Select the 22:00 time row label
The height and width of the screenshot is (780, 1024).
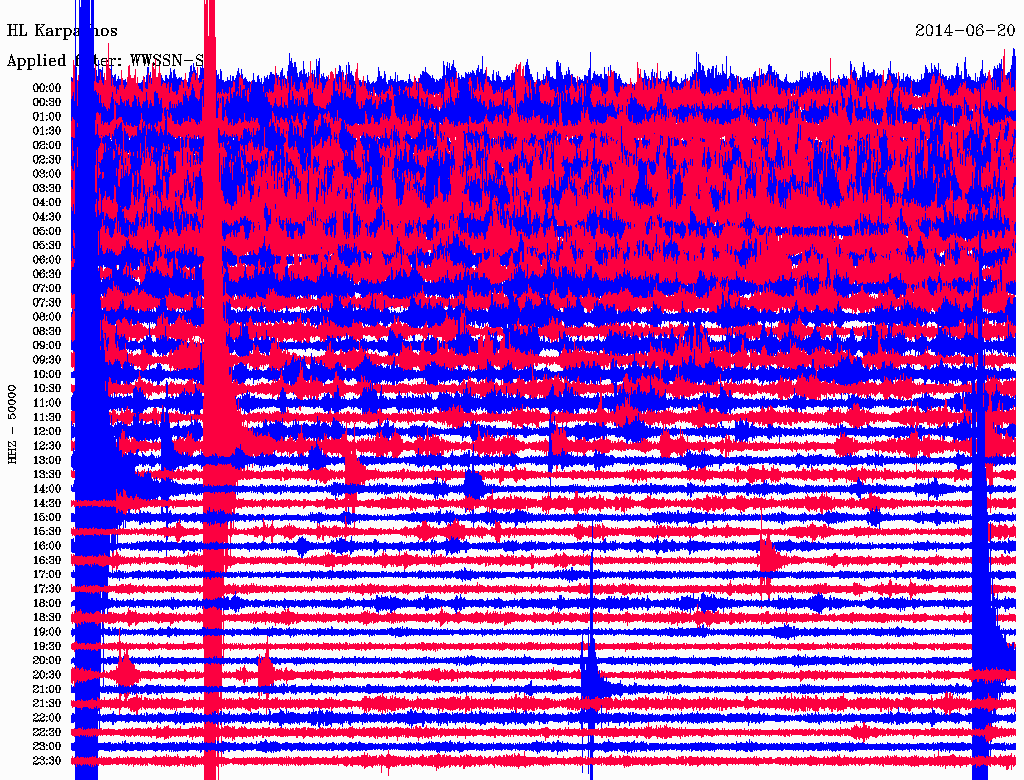[47, 718]
